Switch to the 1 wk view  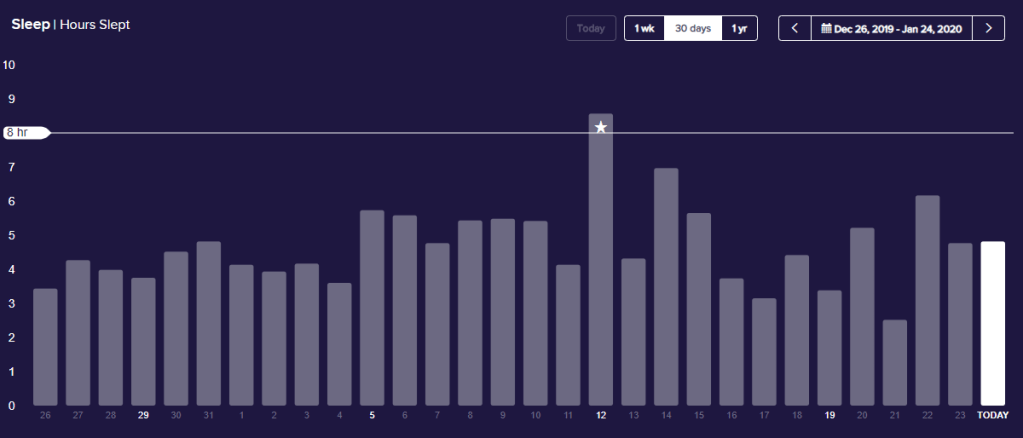coord(645,28)
